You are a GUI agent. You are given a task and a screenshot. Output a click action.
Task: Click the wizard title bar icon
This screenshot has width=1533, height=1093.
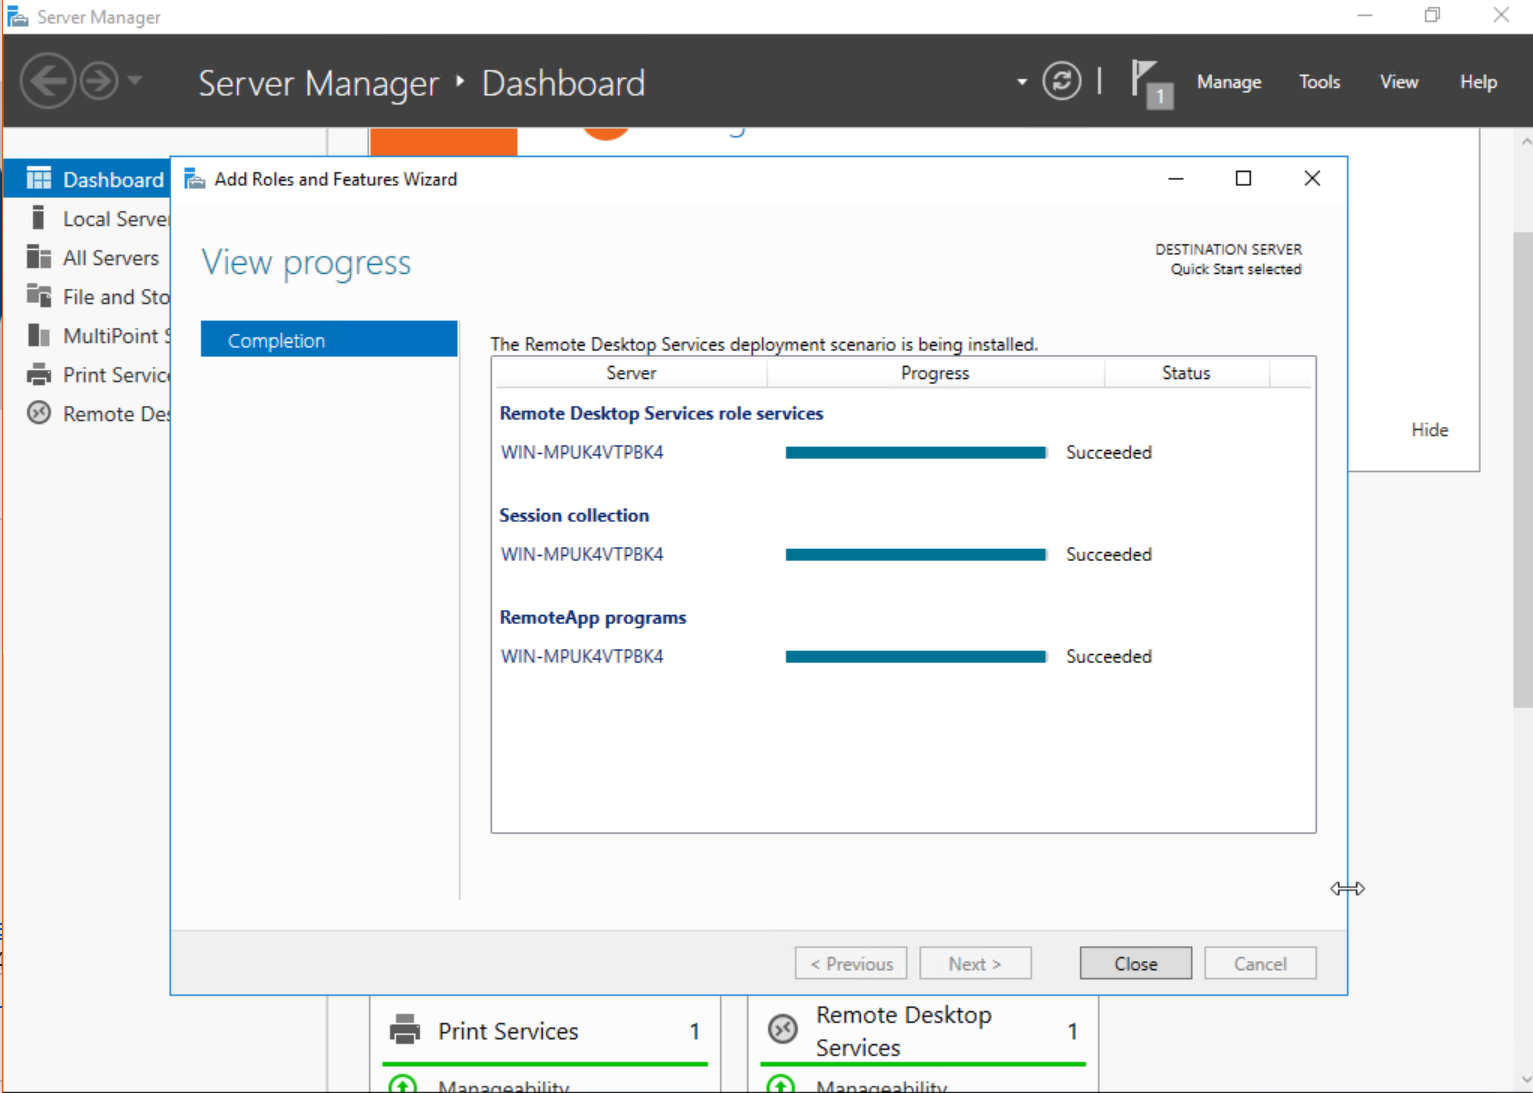pyautogui.click(x=195, y=179)
